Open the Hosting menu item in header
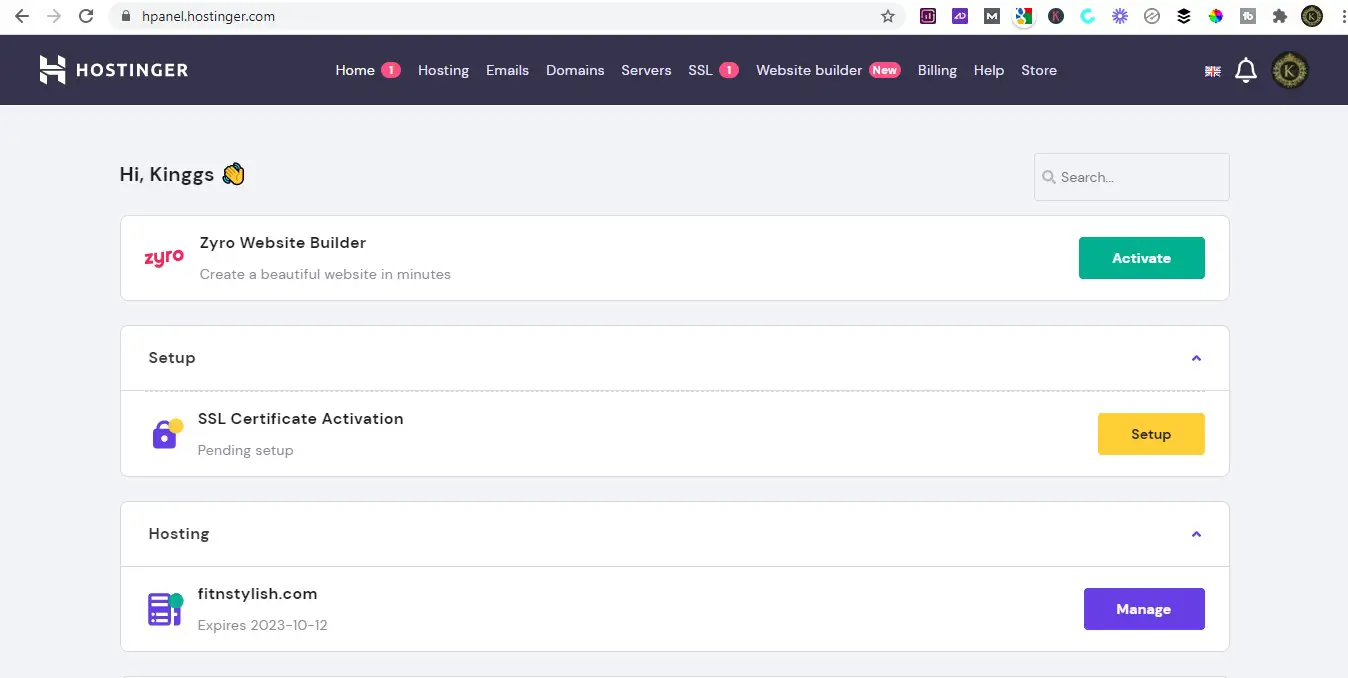 (443, 70)
